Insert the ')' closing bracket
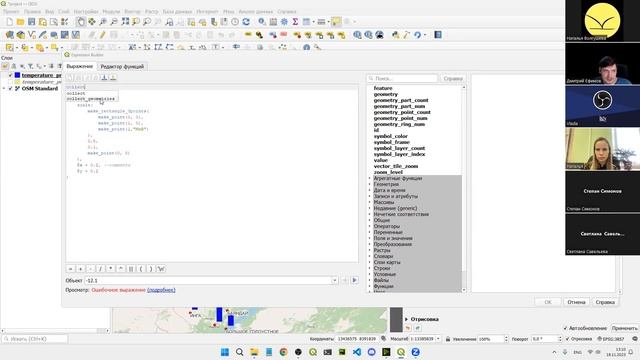Screen dimensions: 640x360 (151, 269)
